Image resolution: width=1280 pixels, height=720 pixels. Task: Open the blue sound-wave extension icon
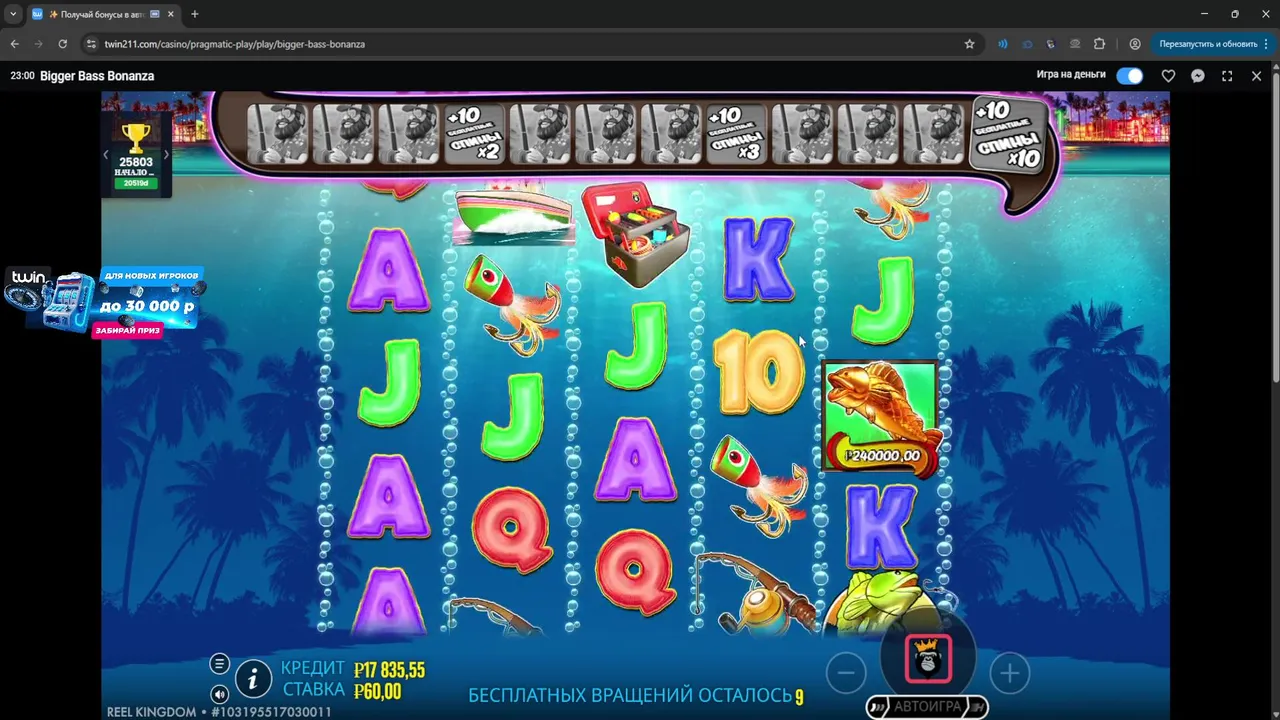1002,44
